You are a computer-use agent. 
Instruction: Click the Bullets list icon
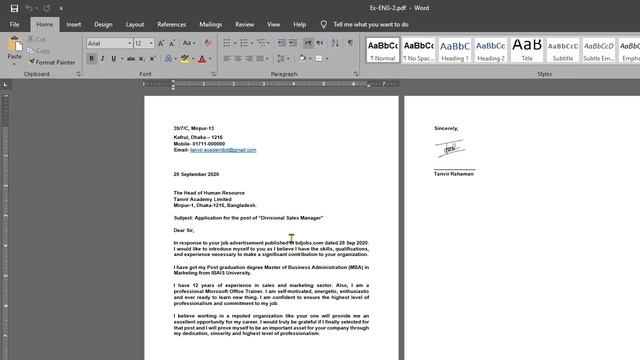click(x=227, y=43)
